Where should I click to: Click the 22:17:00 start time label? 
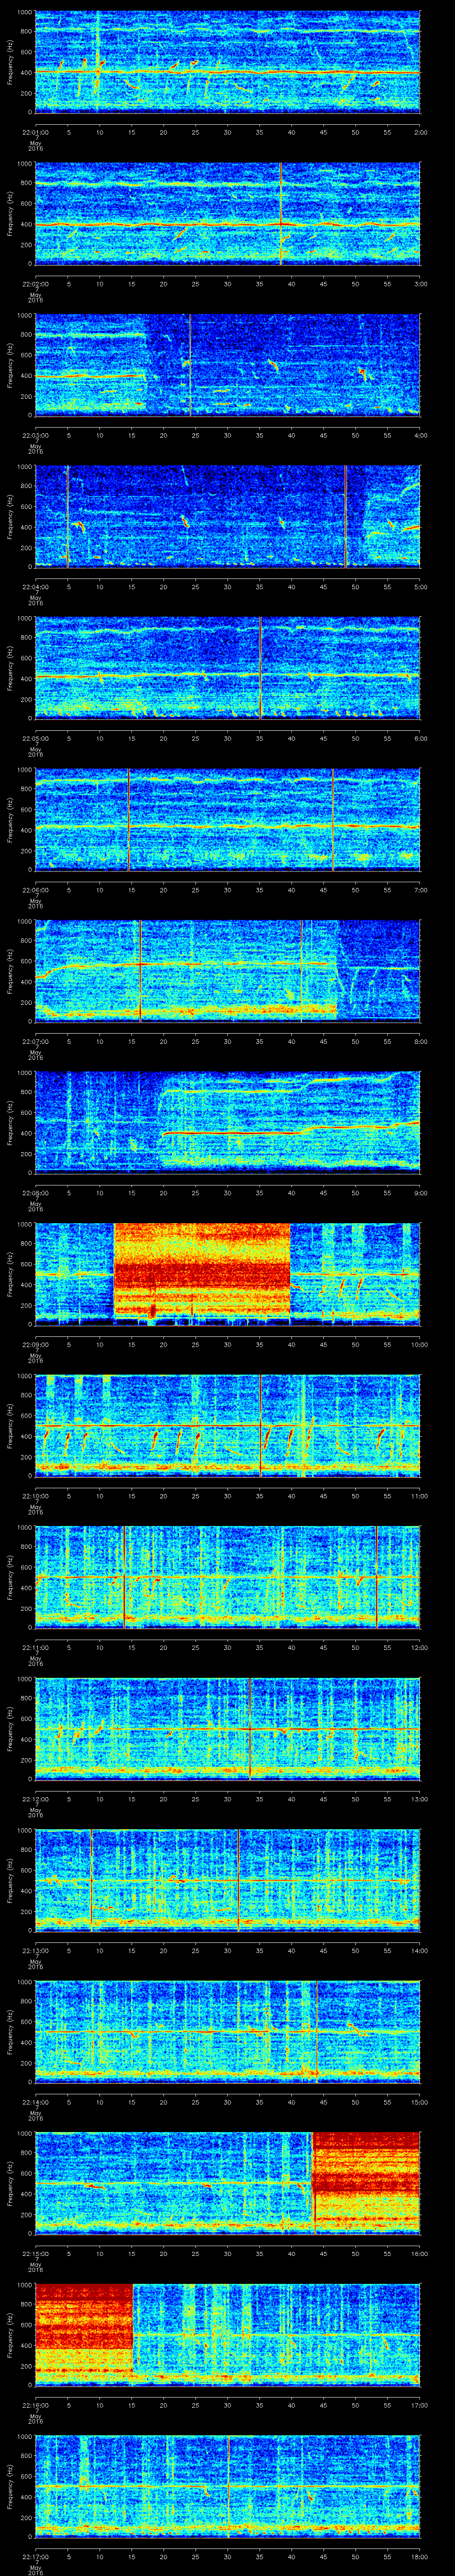[x=35, y=2556]
